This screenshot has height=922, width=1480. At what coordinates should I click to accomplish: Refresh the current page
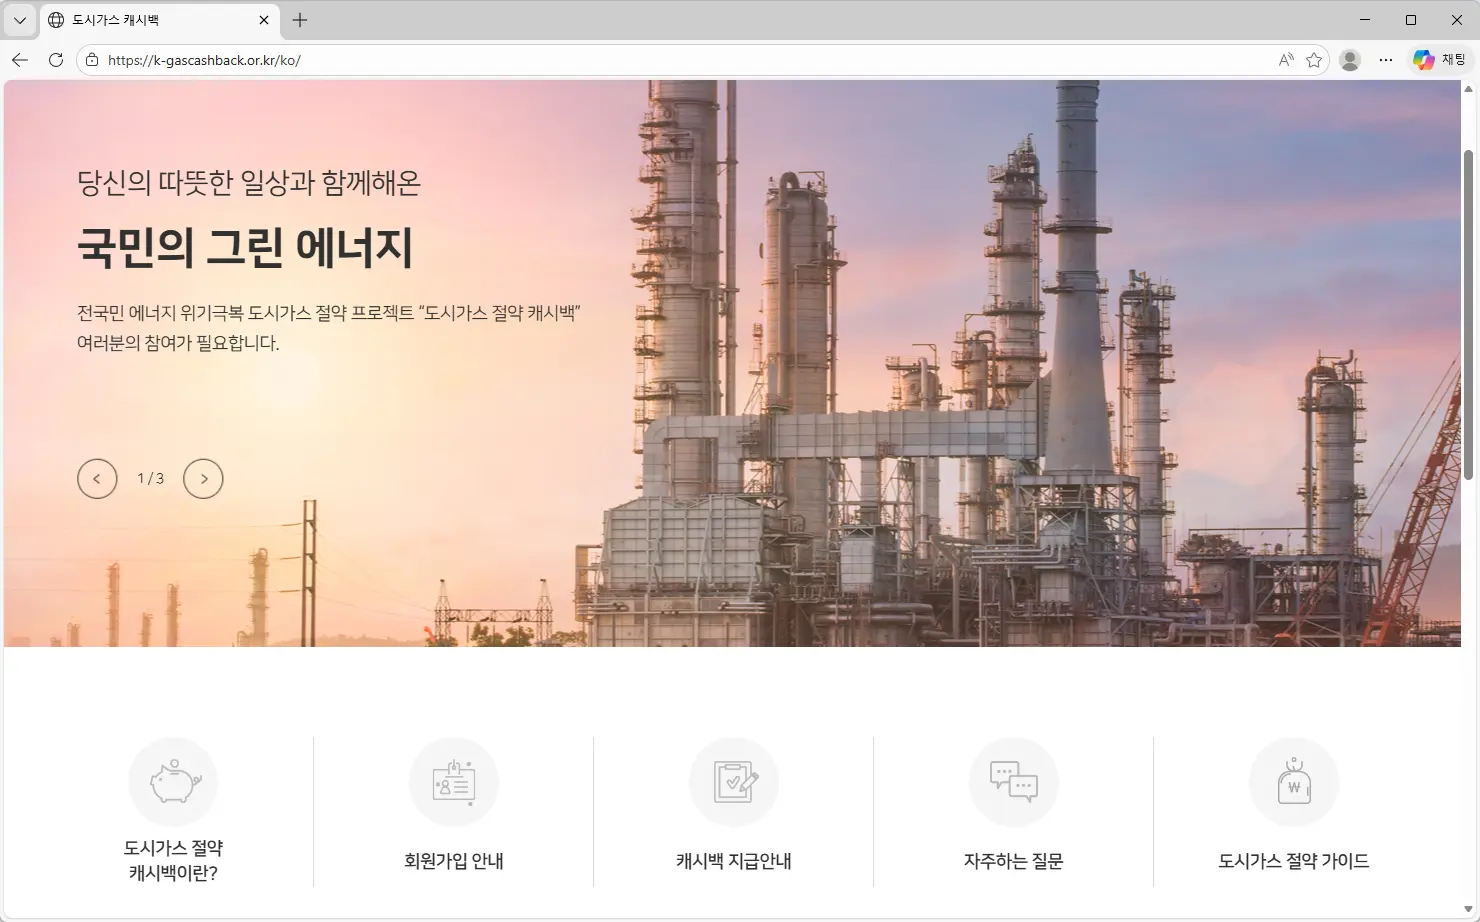pyautogui.click(x=55, y=59)
